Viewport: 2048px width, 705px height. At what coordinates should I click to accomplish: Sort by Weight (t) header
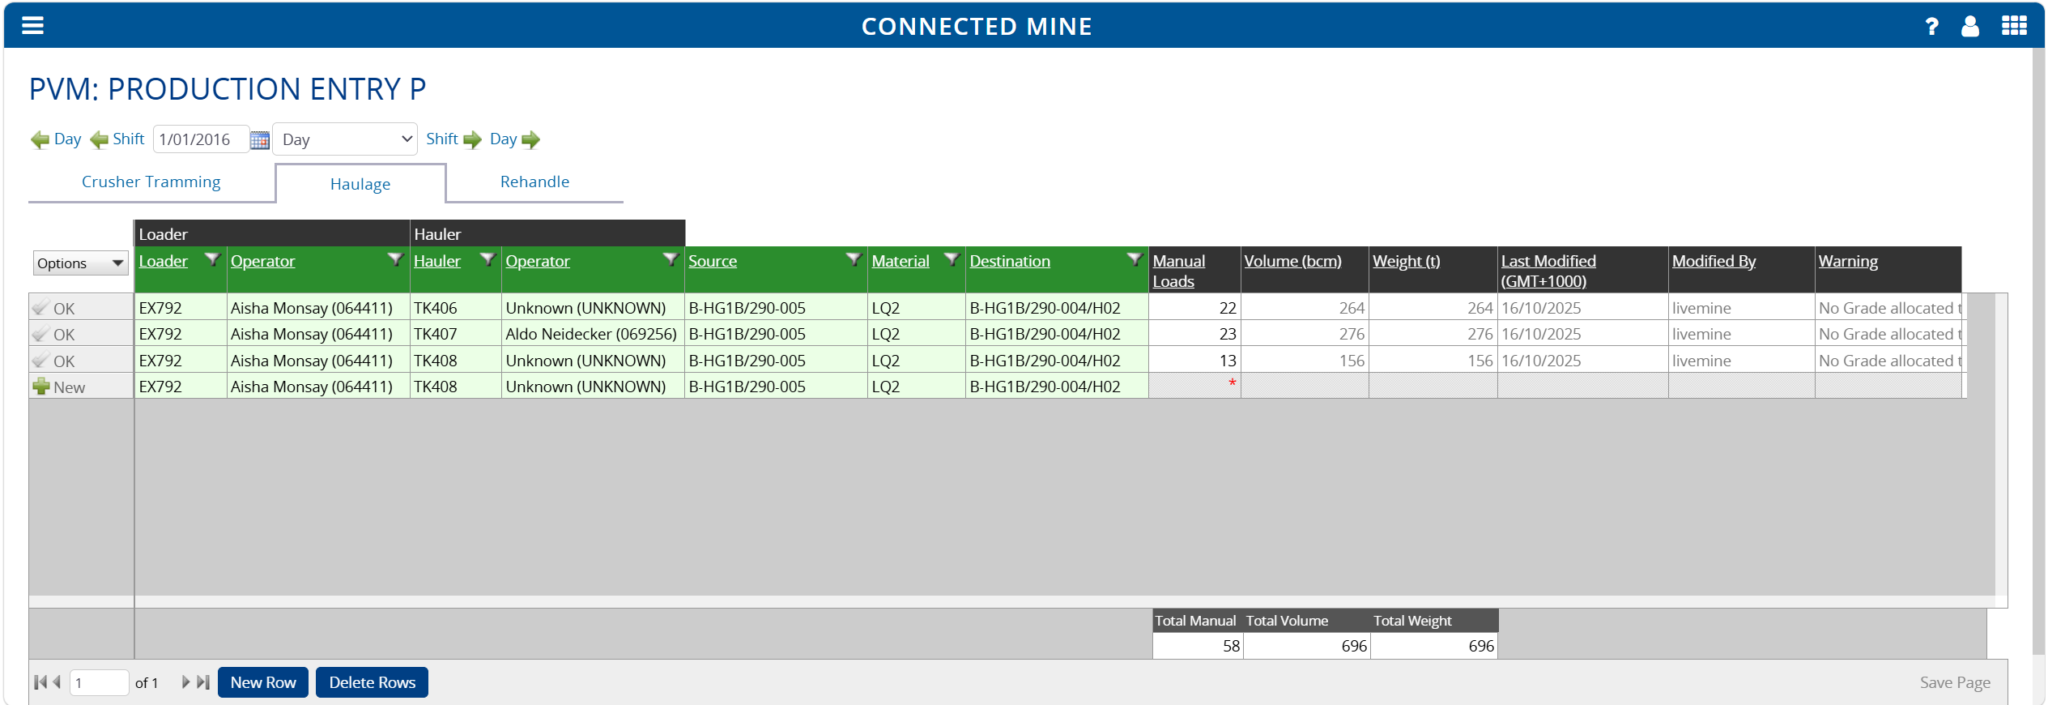click(x=1406, y=261)
